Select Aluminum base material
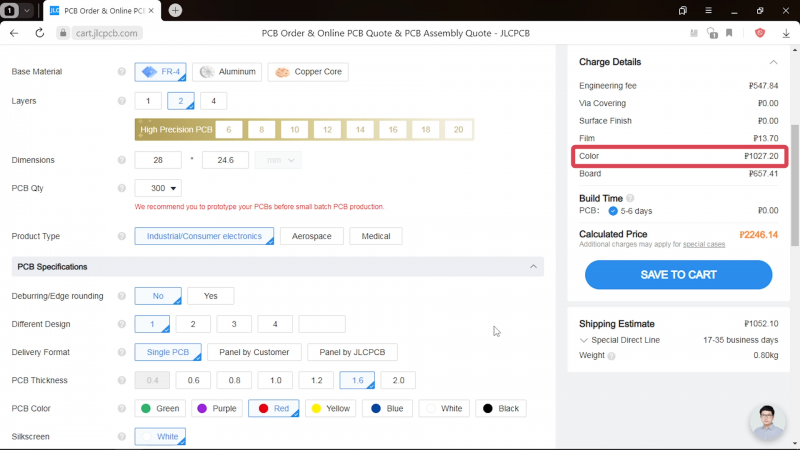 point(228,72)
